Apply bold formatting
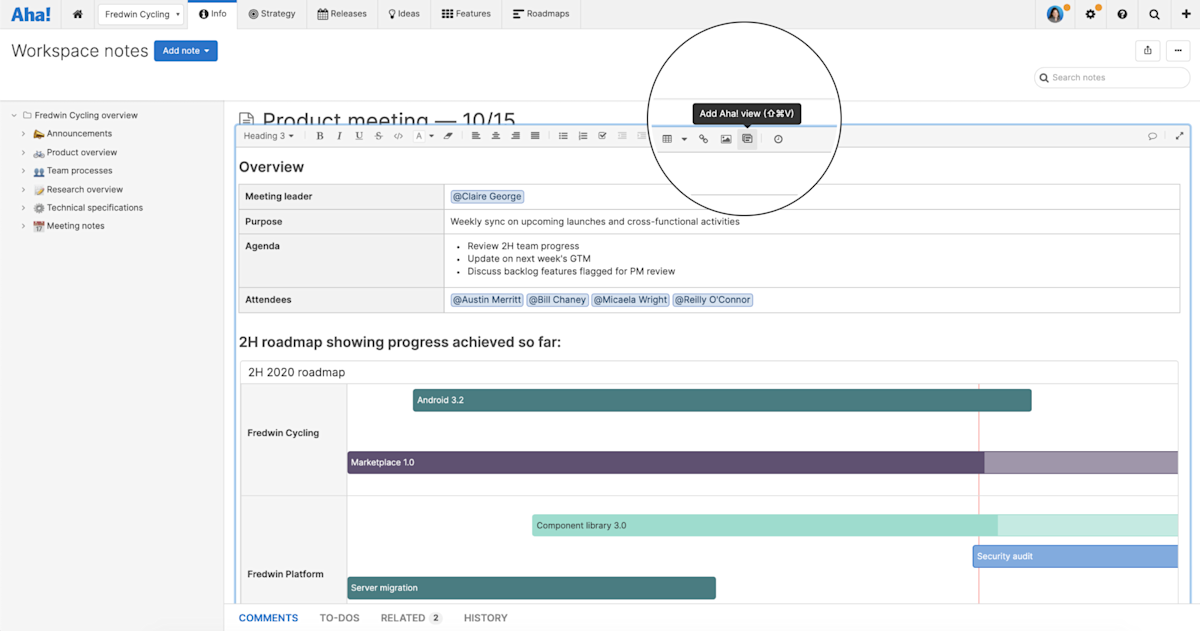 (x=320, y=136)
